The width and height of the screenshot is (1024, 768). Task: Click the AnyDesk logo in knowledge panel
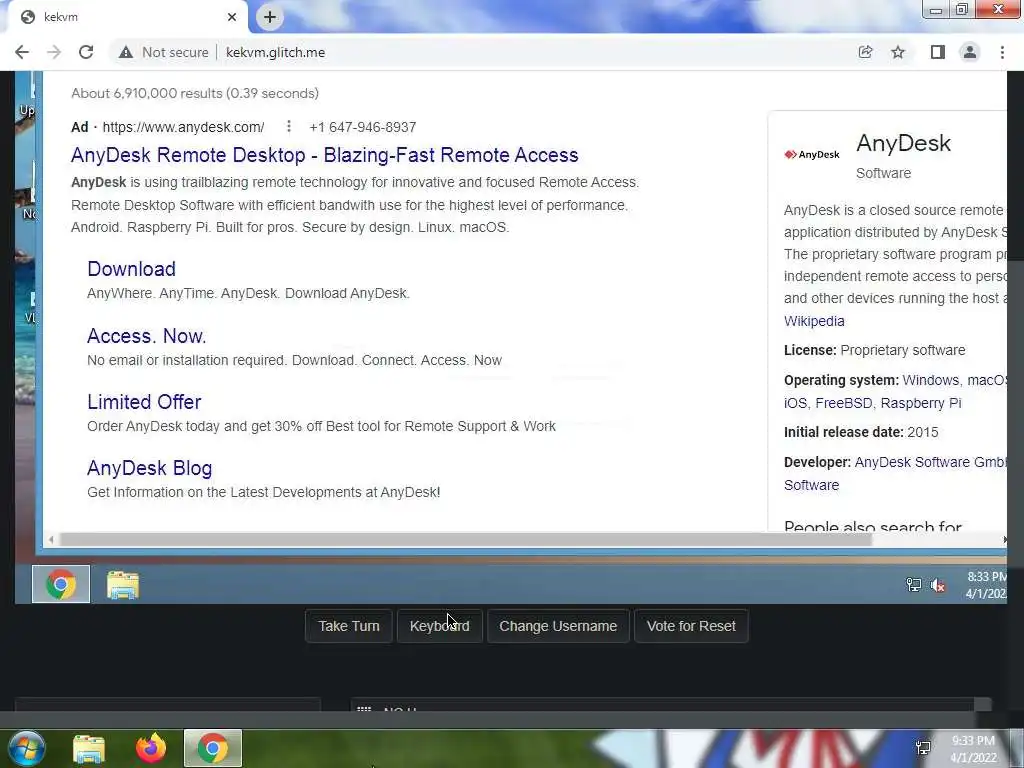pos(812,155)
